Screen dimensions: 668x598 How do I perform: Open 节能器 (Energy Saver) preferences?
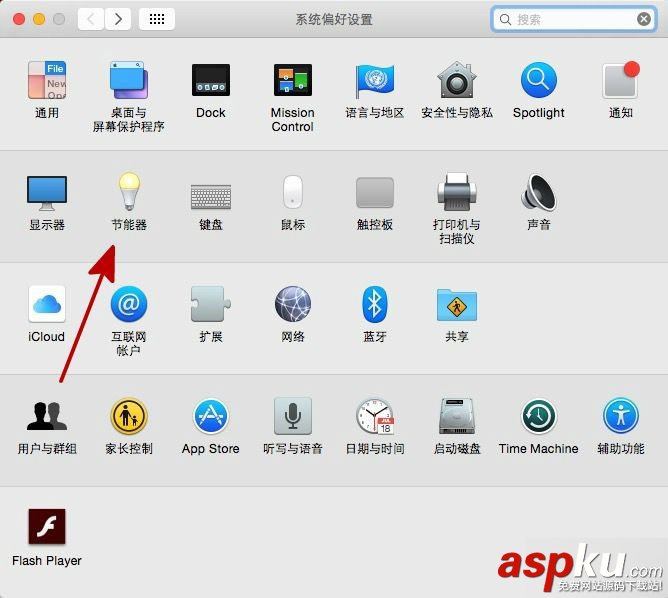click(129, 192)
